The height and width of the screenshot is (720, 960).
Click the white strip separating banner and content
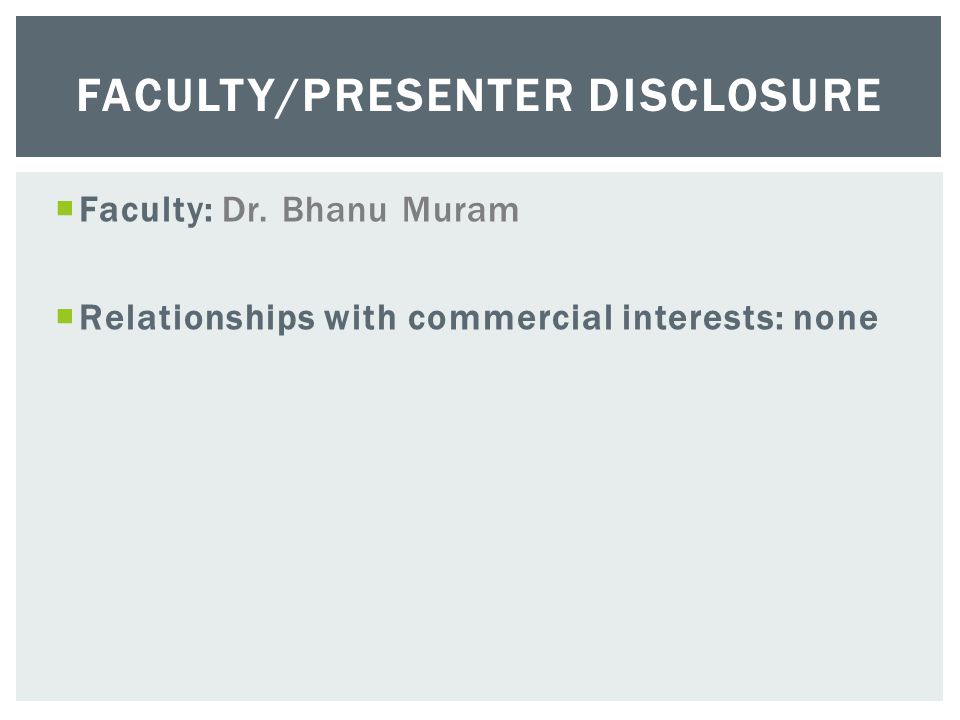click(x=479, y=165)
